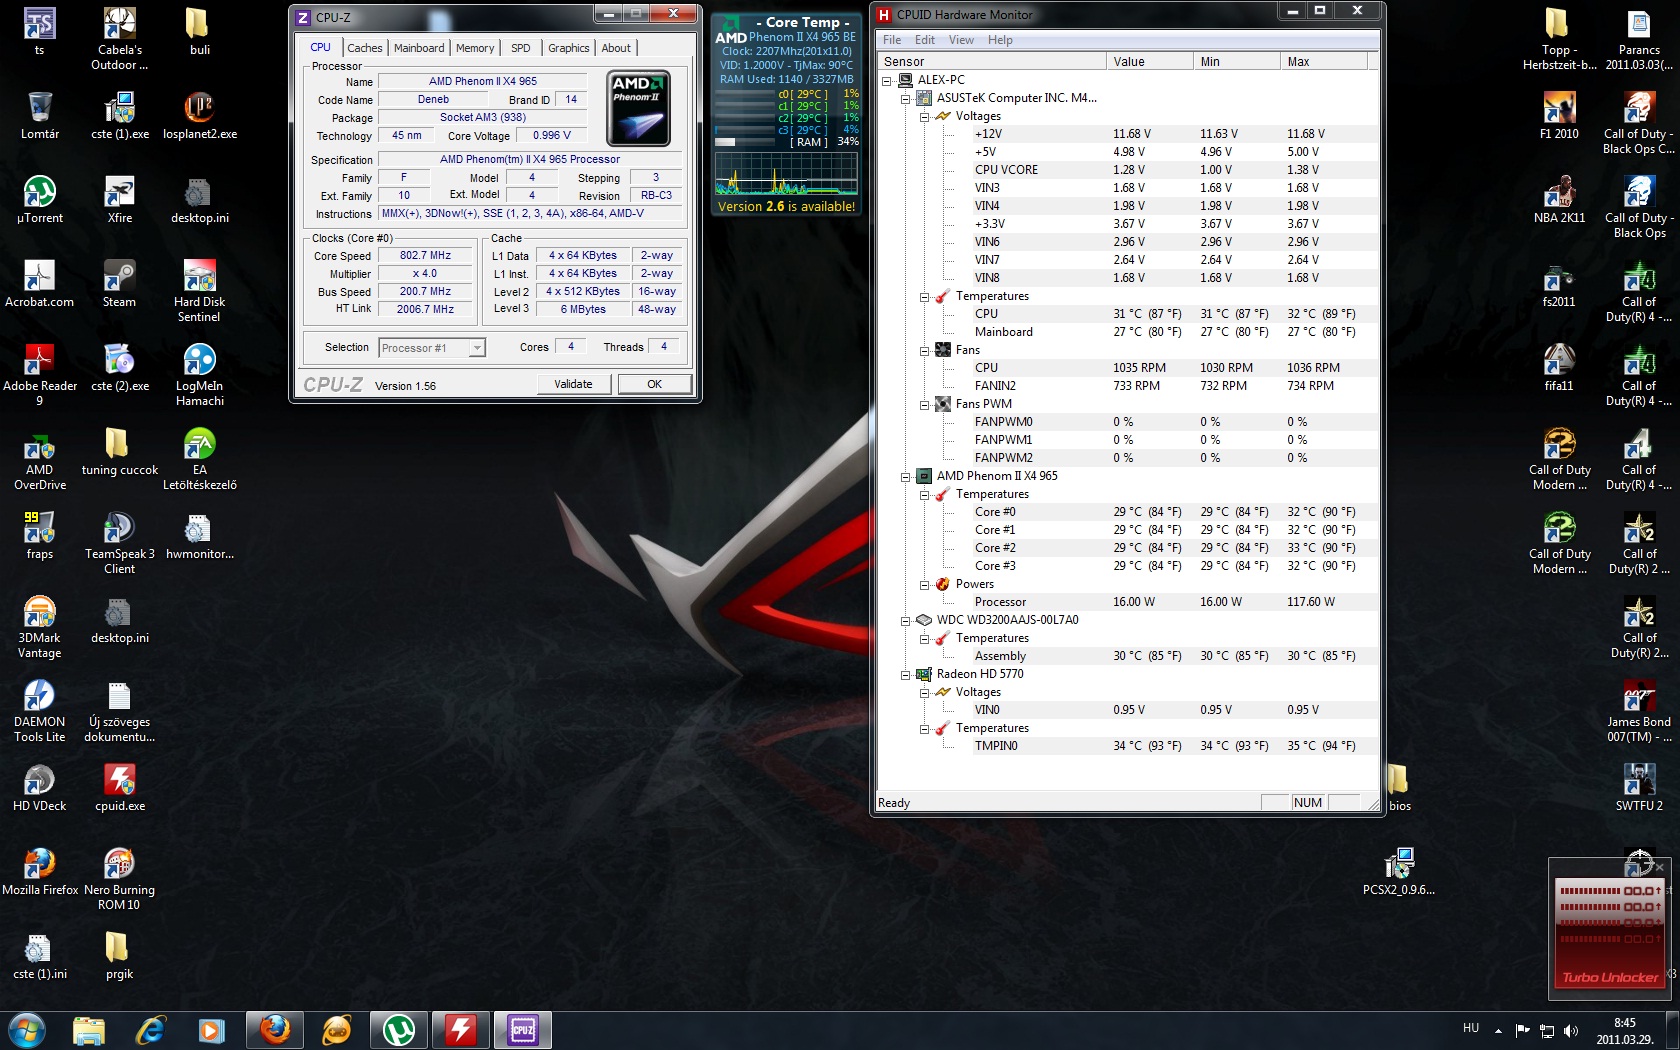Switch to CPU-Z taskbar button
This screenshot has height=1050, width=1680.
(523, 1030)
